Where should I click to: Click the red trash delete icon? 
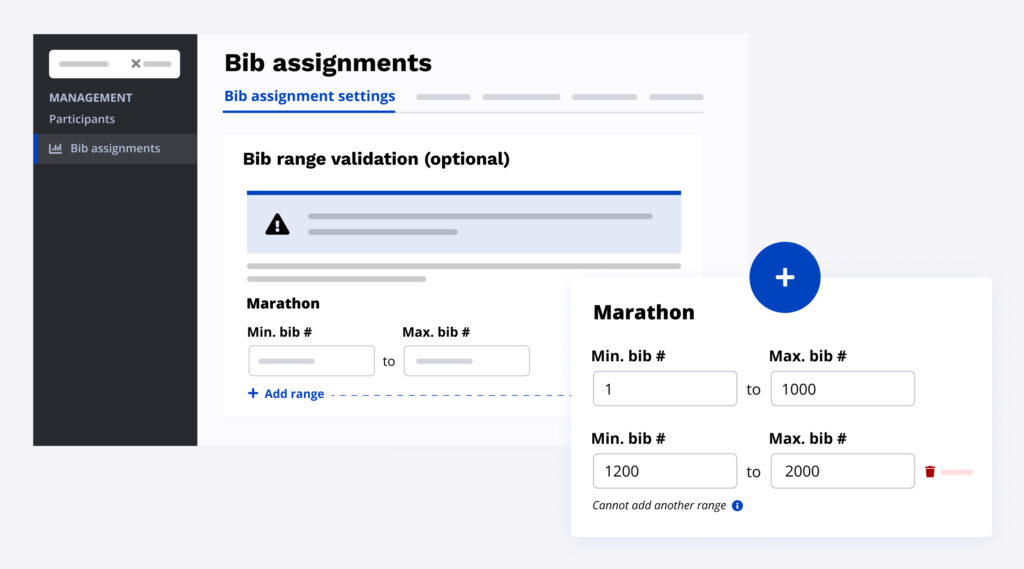(x=930, y=471)
